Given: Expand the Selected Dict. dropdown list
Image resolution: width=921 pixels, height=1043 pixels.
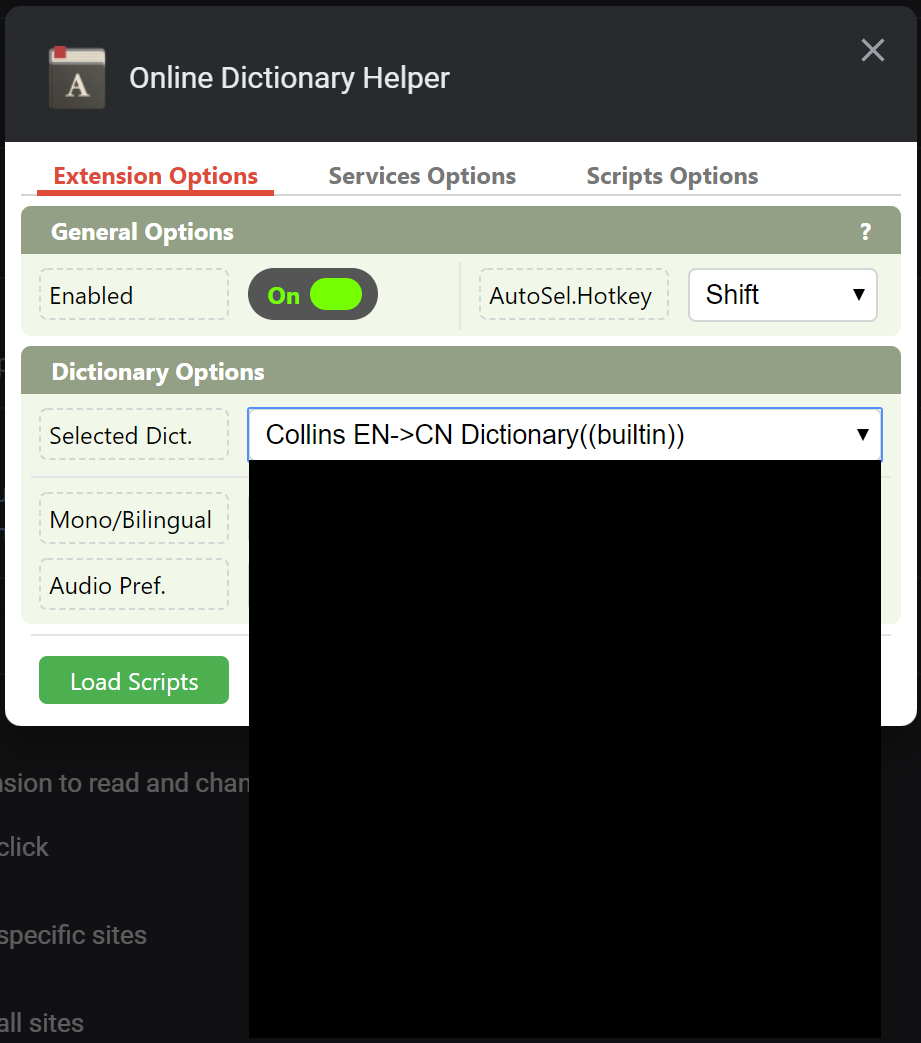Looking at the screenshot, I should click(x=565, y=434).
